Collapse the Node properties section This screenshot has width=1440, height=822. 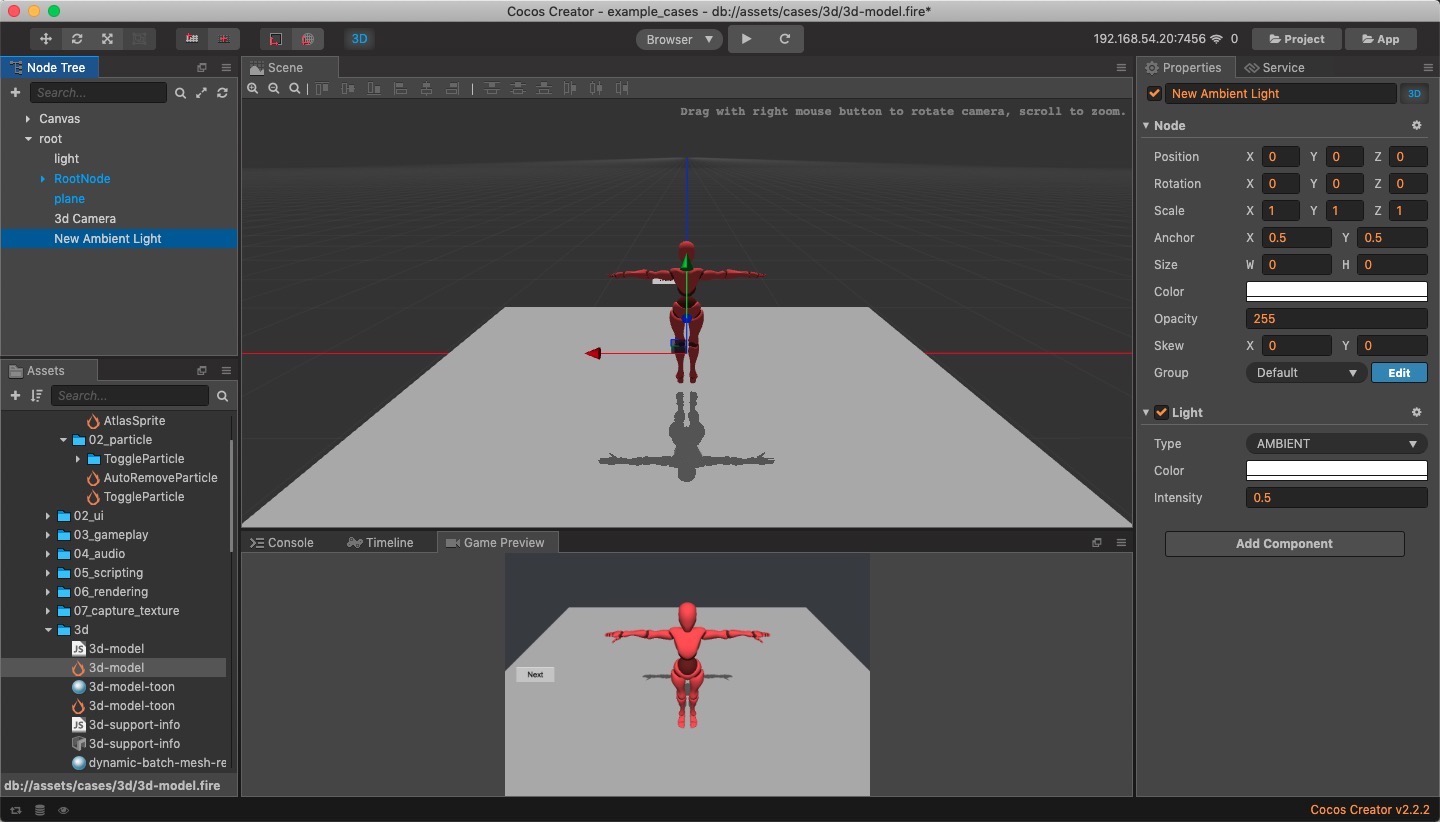[x=1146, y=126]
